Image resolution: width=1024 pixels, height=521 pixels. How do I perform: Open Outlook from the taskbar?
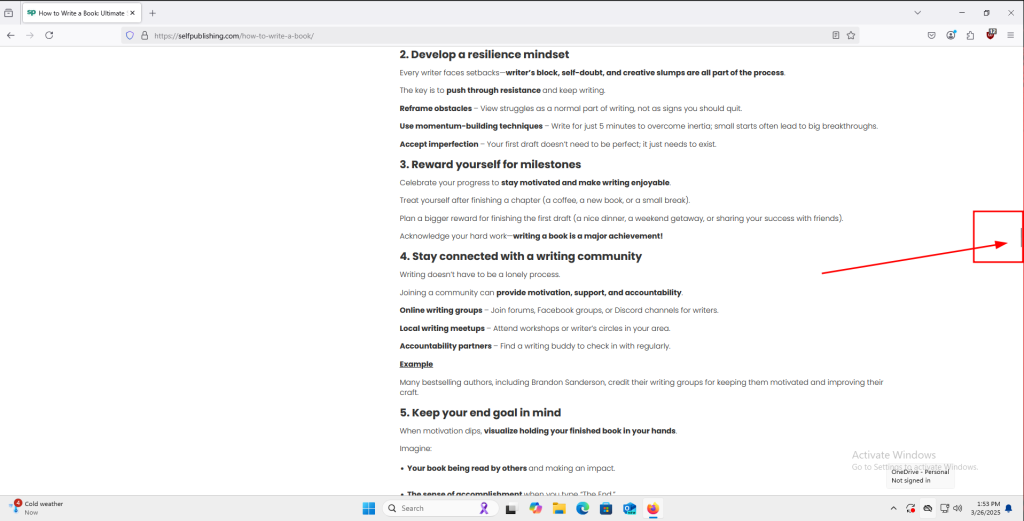coord(630,508)
